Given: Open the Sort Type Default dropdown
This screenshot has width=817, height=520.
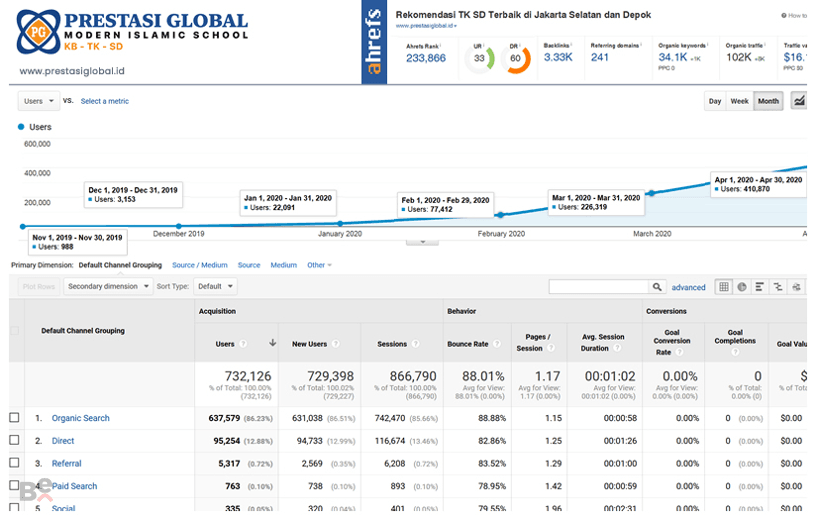Looking at the screenshot, I should (x=215, y=286).
